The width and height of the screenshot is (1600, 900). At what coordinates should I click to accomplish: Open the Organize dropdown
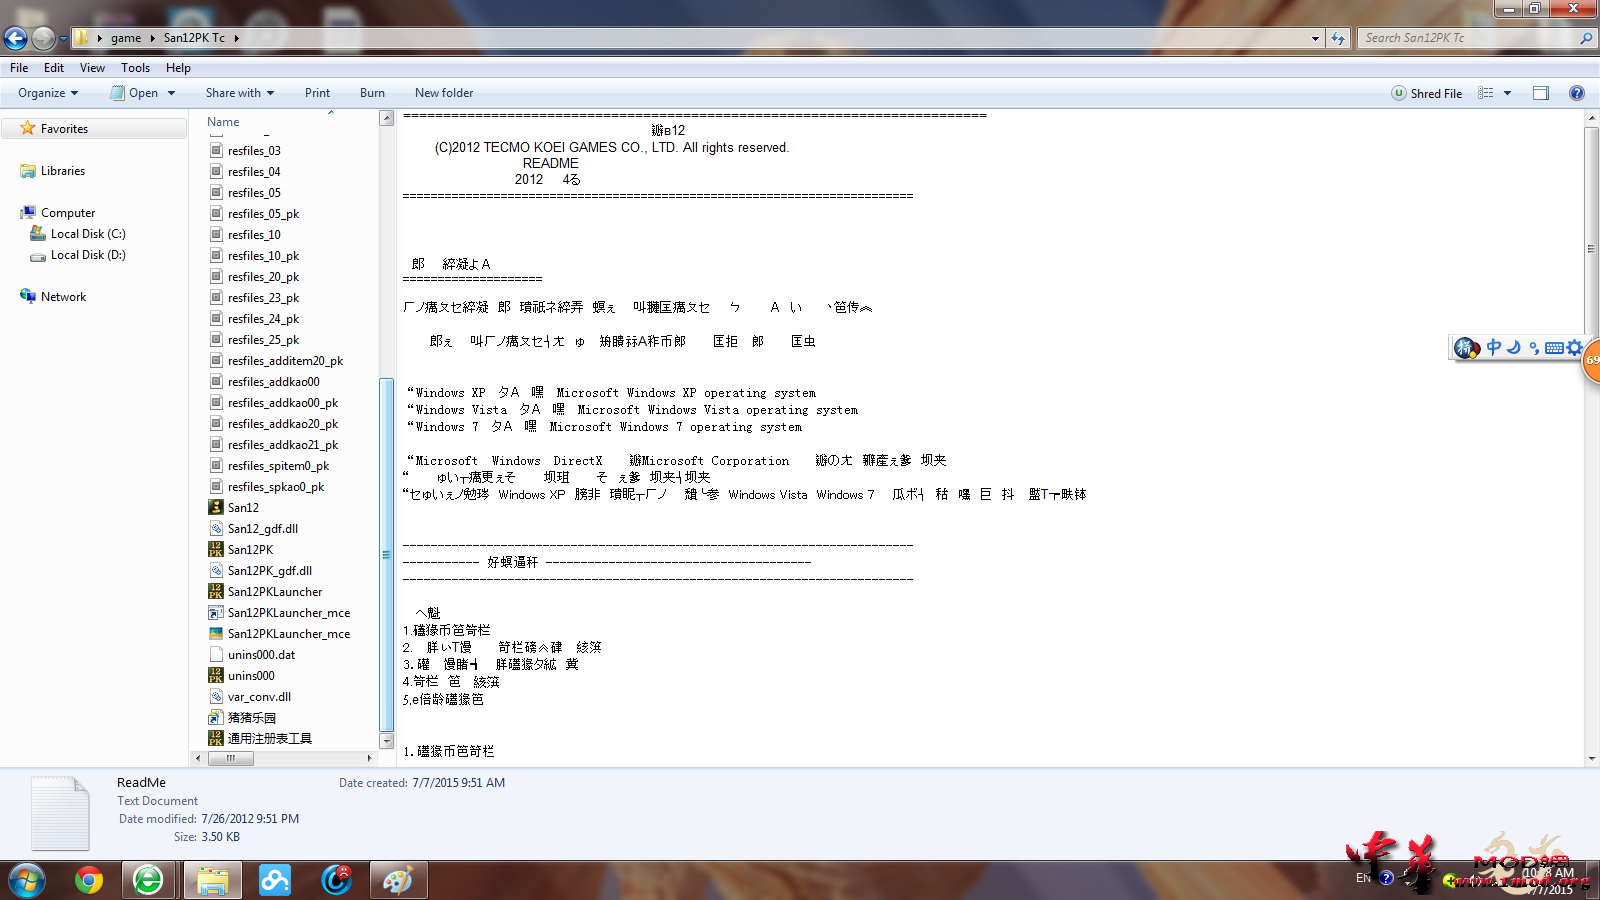pyautogui.click(x=48, y=93)
